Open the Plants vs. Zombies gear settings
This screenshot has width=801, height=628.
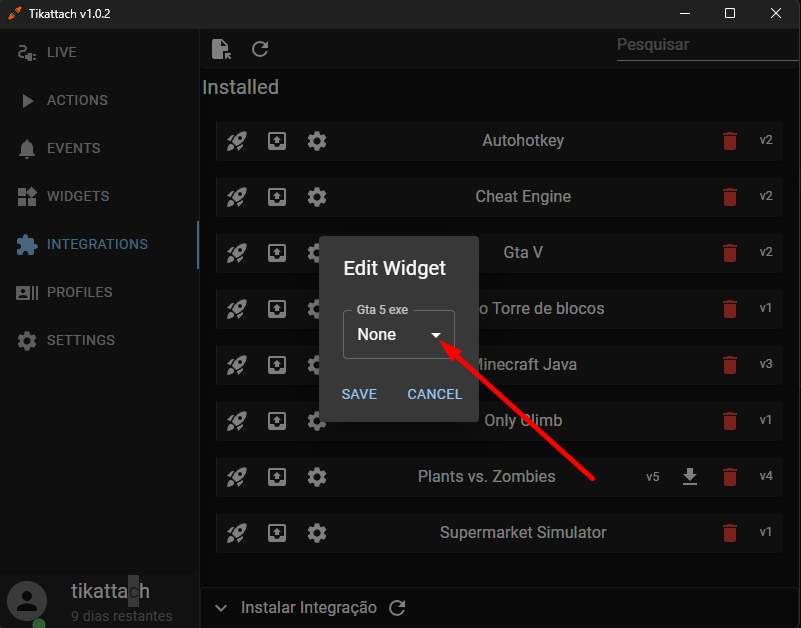(317, 477)
